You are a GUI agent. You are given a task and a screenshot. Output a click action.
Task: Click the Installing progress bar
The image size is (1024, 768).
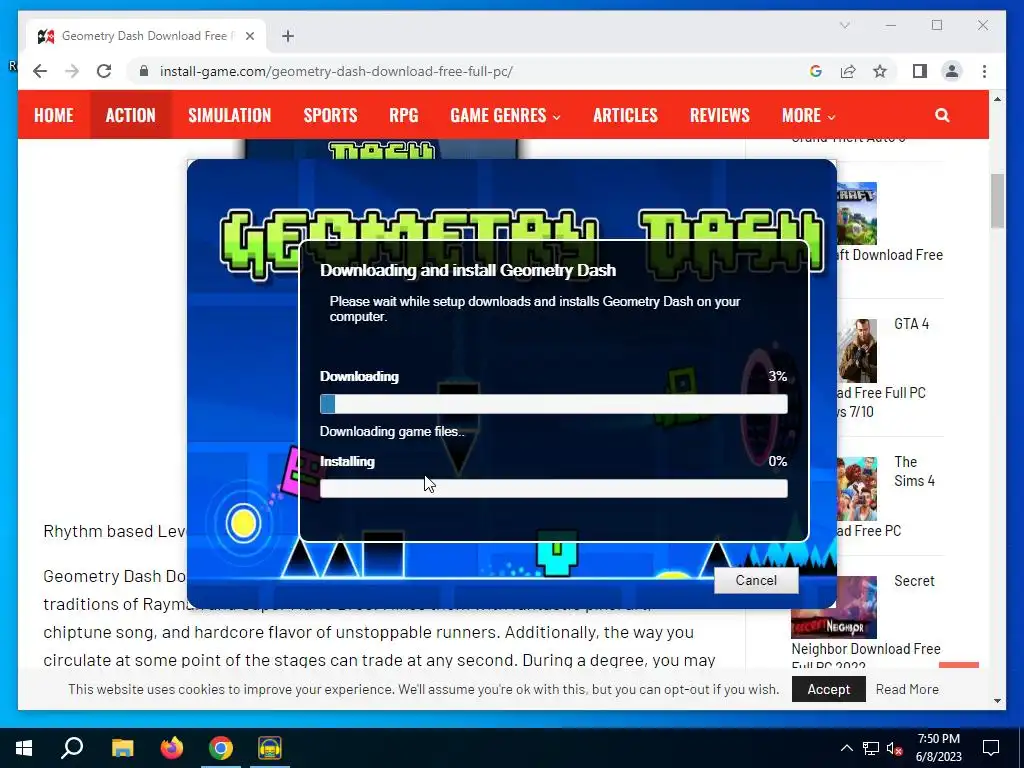coord(554,488)
